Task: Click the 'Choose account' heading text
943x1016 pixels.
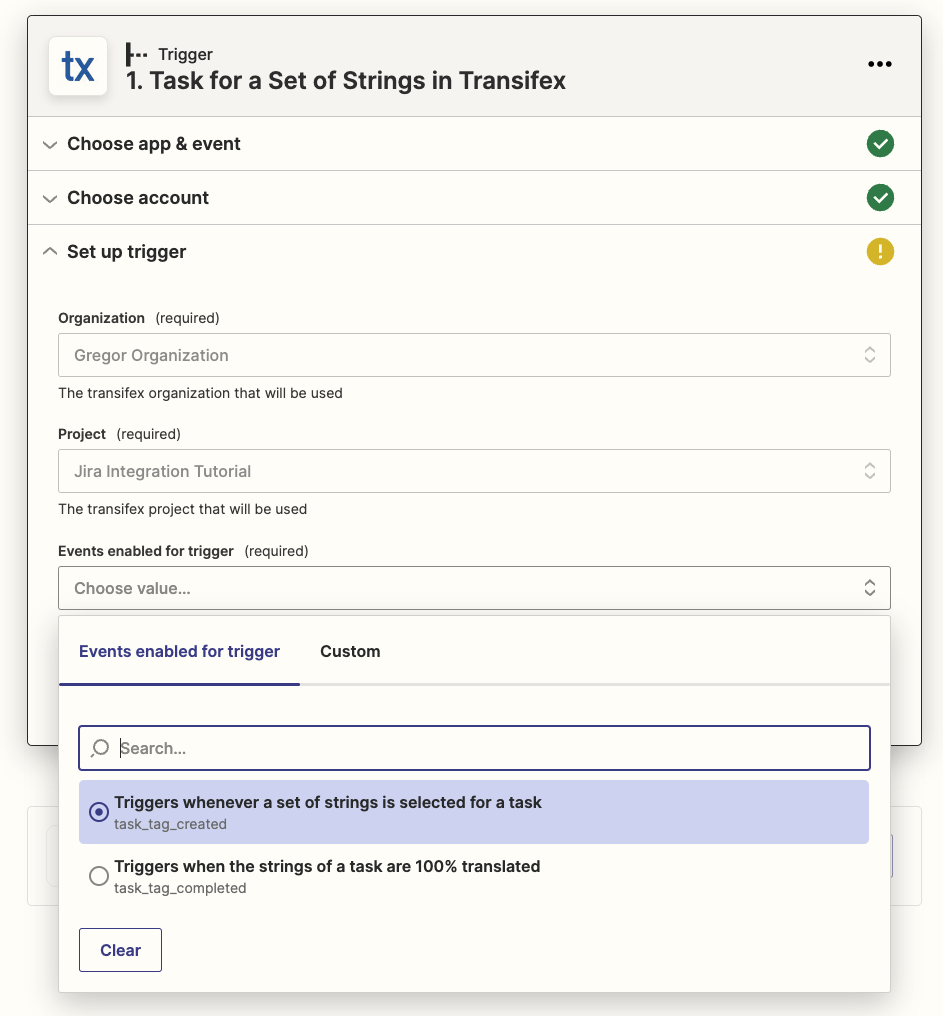Action: click(x=138, y=198)
